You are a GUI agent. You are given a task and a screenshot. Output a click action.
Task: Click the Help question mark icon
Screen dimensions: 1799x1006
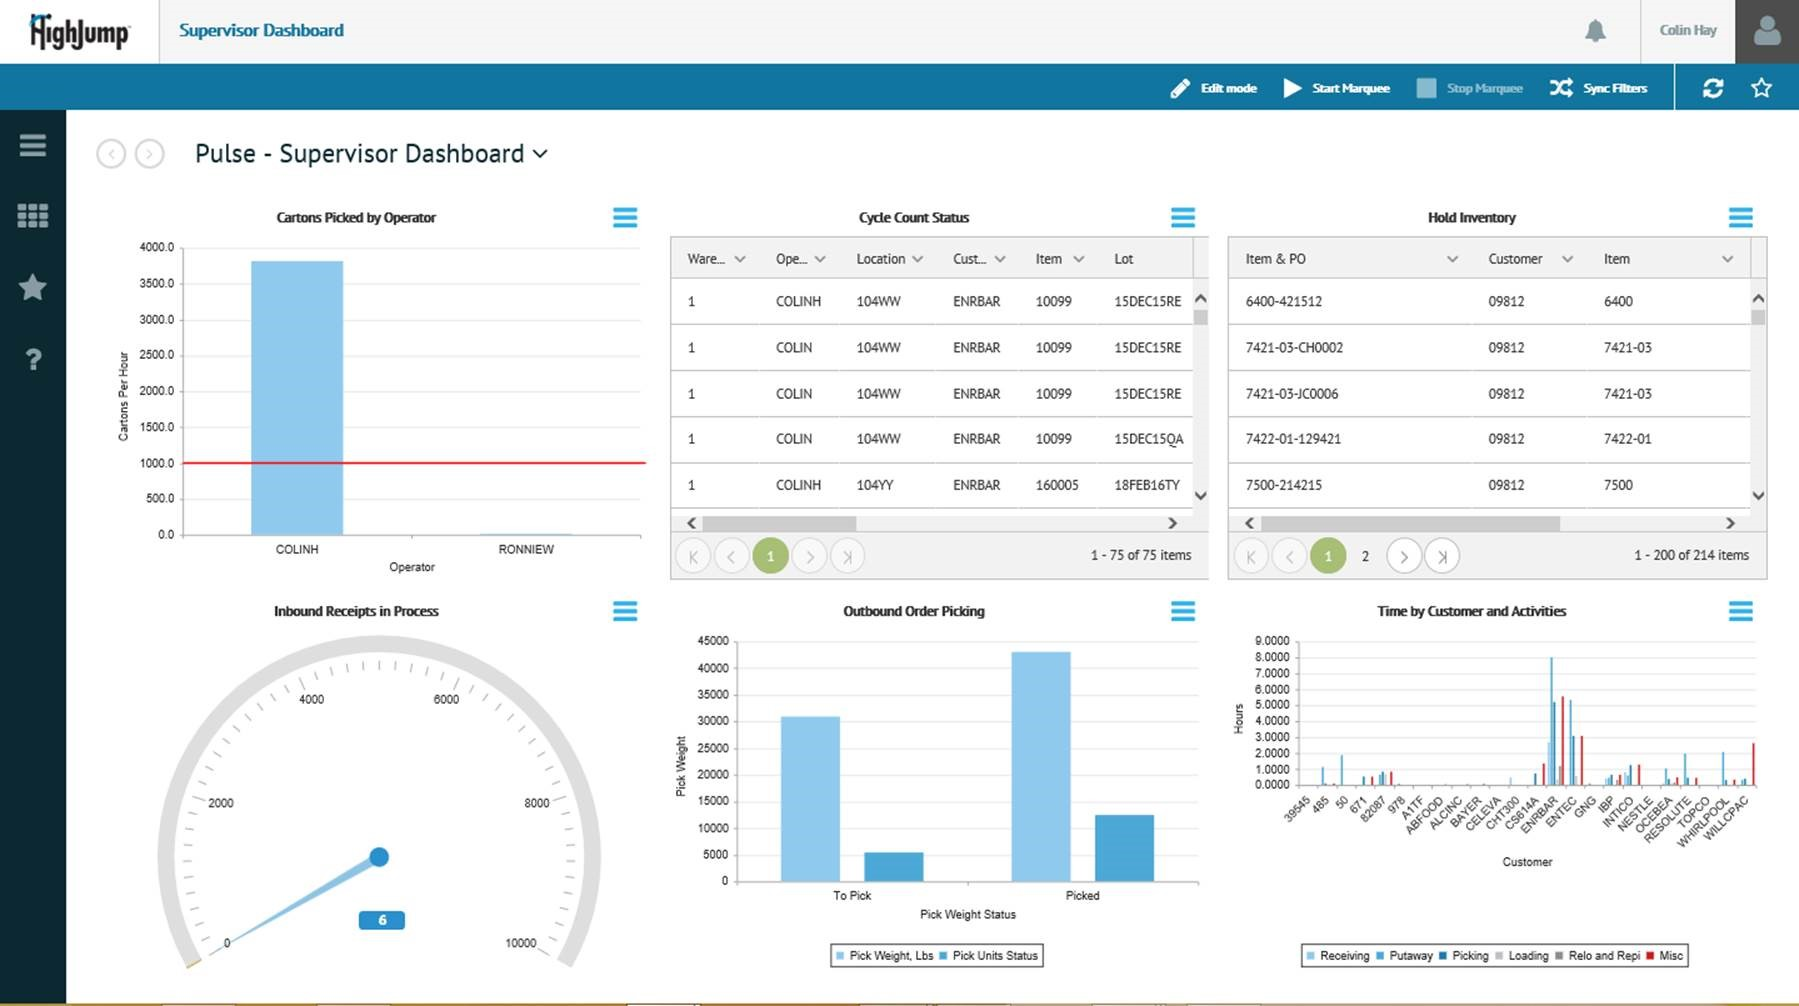pyautogui.click(x=32, y=358)
